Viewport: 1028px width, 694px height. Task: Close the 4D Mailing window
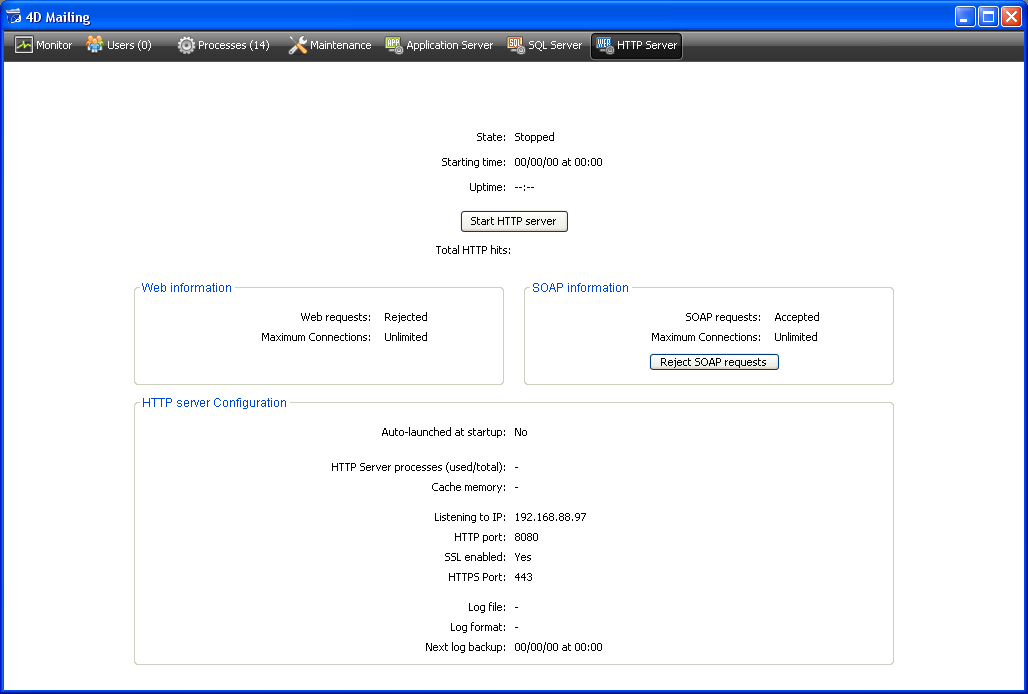tap(1011, 16)
